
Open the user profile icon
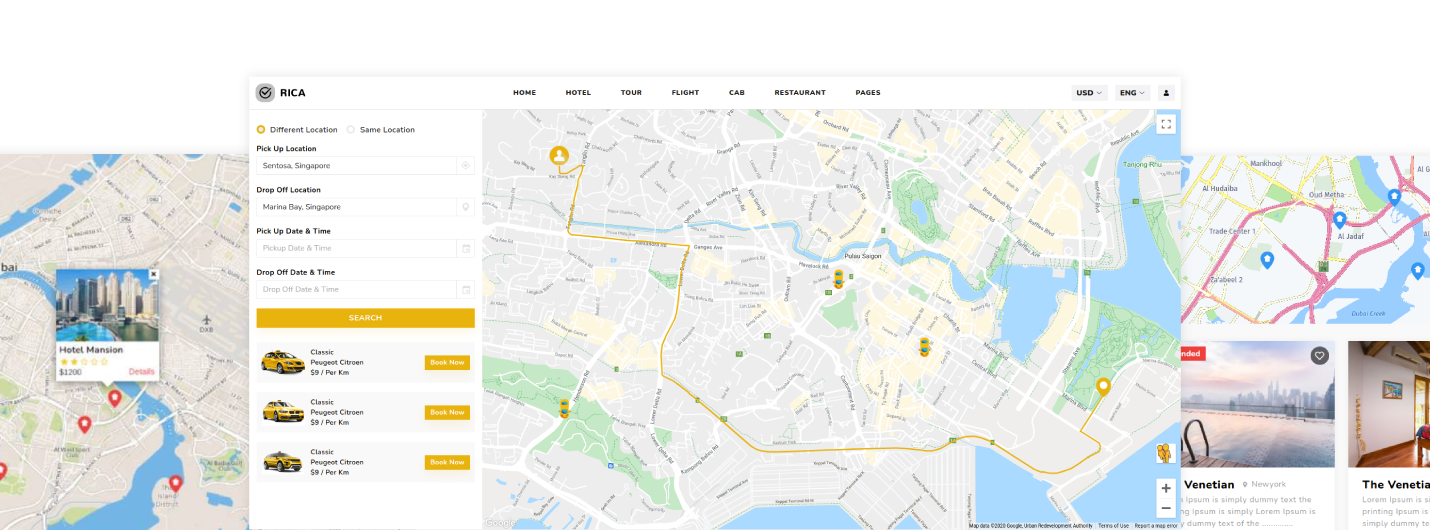pyautogui.click(x=1166, y=93)
